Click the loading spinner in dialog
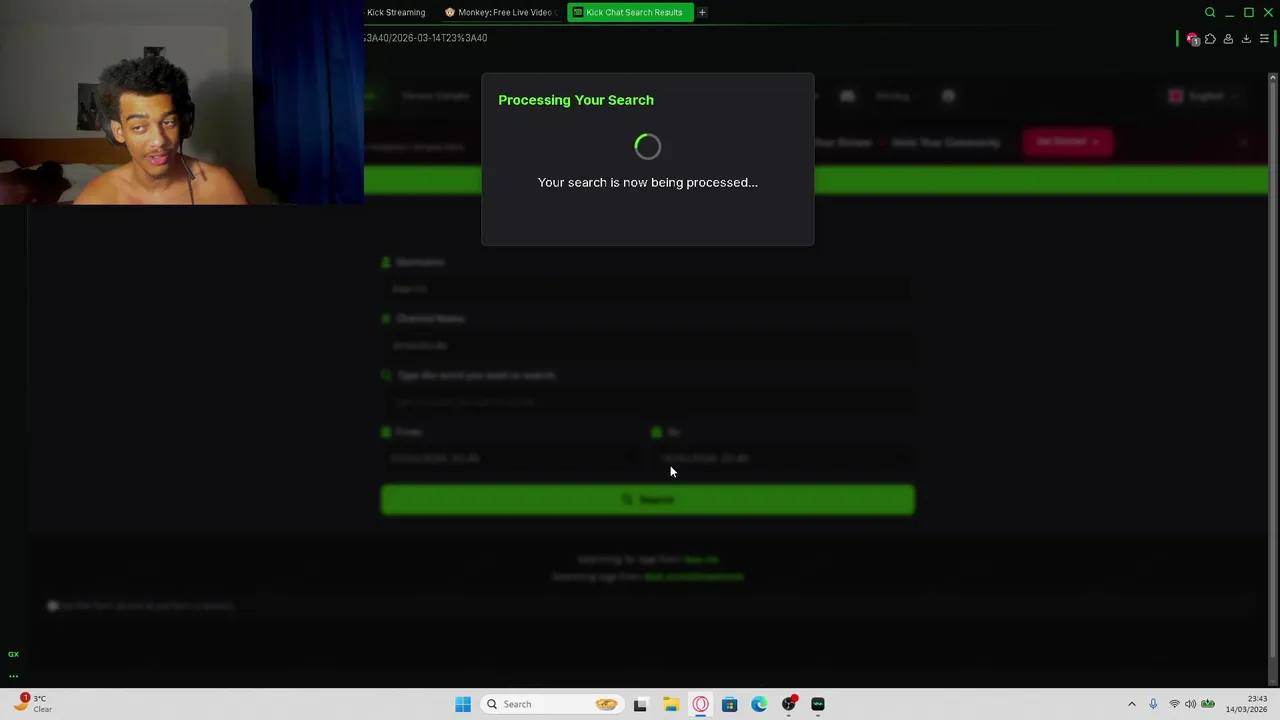Image resolution: width=1280 pixels, height=720 pixels. (x=648, y=147)
